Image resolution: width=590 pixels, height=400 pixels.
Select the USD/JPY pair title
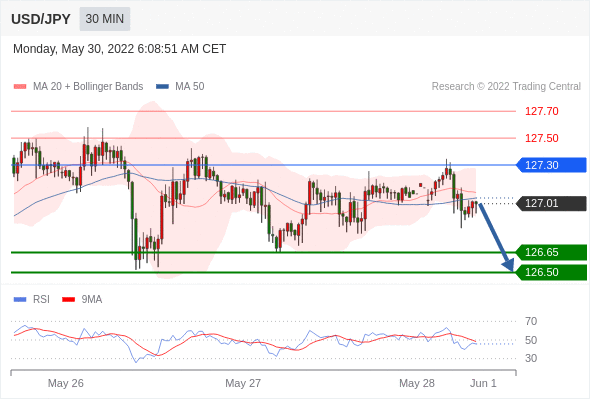click(41, 19)
